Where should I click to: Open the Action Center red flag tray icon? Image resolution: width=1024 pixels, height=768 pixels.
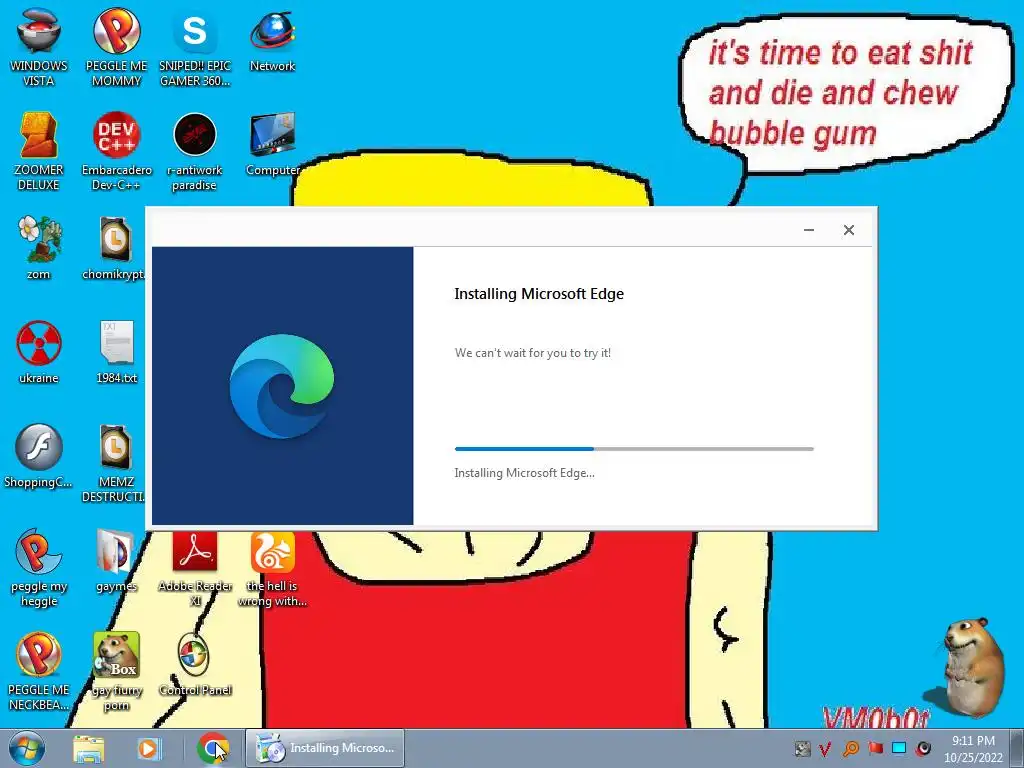(x=875, y=748)
